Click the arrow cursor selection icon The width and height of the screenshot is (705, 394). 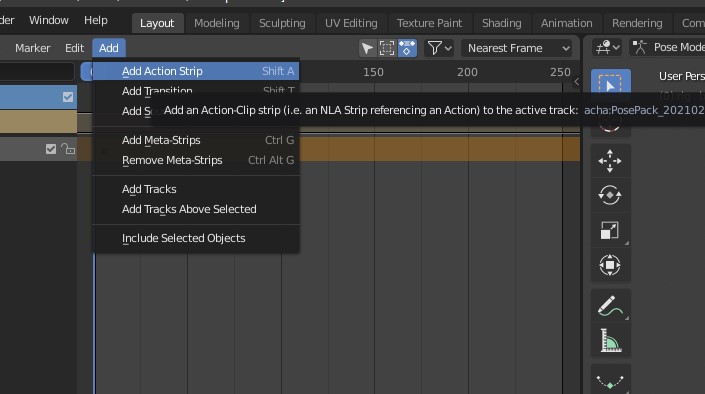point(367,48)
